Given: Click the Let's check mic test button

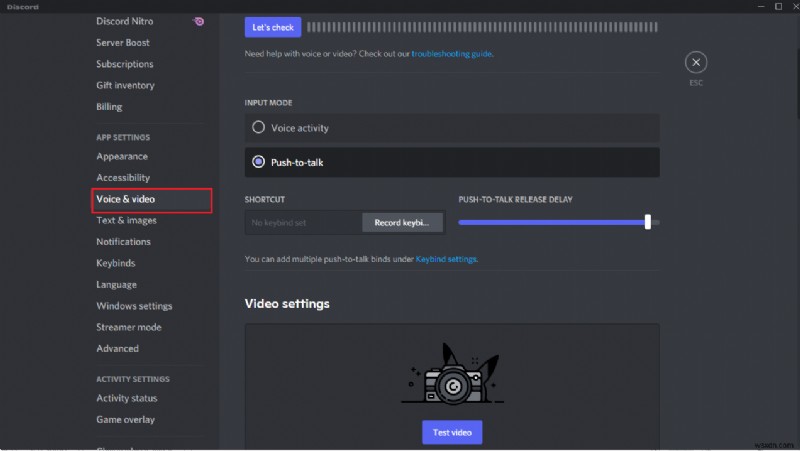Looking at the screenshot, I should pos(273,28).
